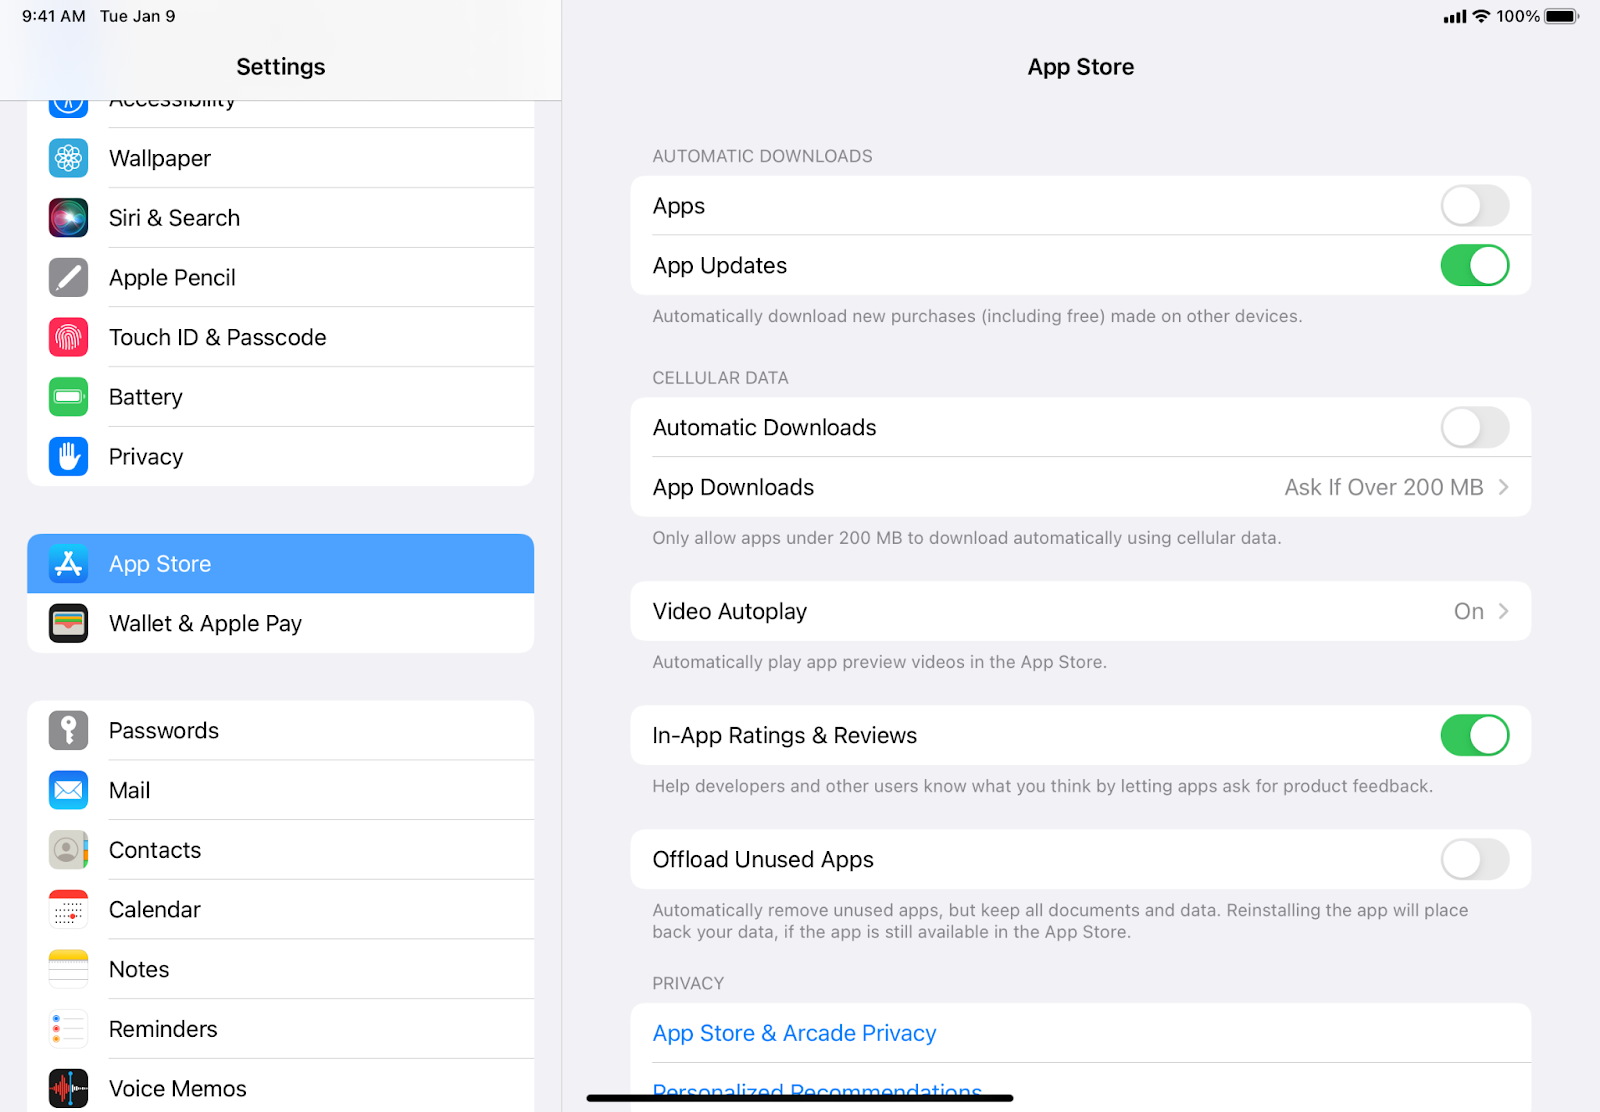Click the green Battery icon
Image resolution: width=1600 pixels, height=1112 pixels.
[68, 397]
